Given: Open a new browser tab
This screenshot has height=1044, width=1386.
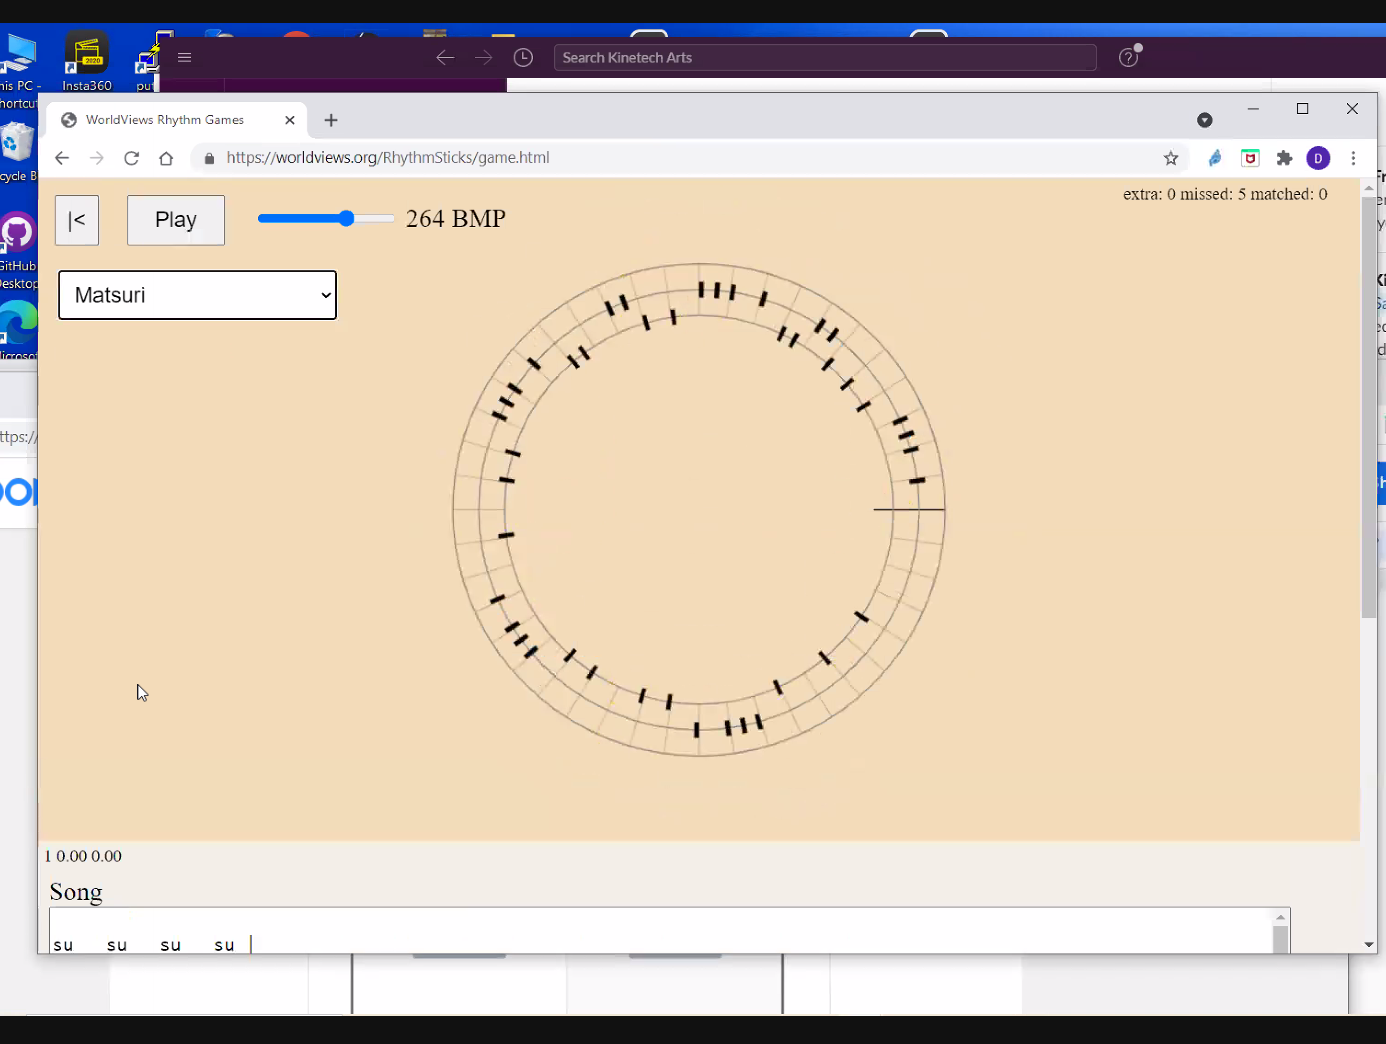Looking at the screenshot, I should 331,120.
